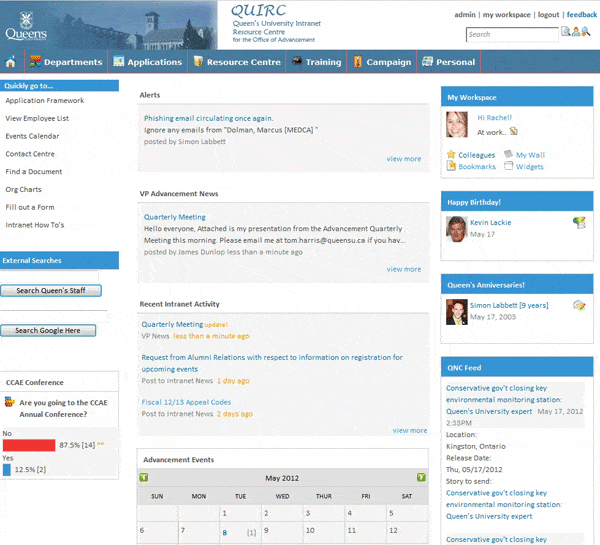
Task: Open the My Wall link
Action: point(530,155)
